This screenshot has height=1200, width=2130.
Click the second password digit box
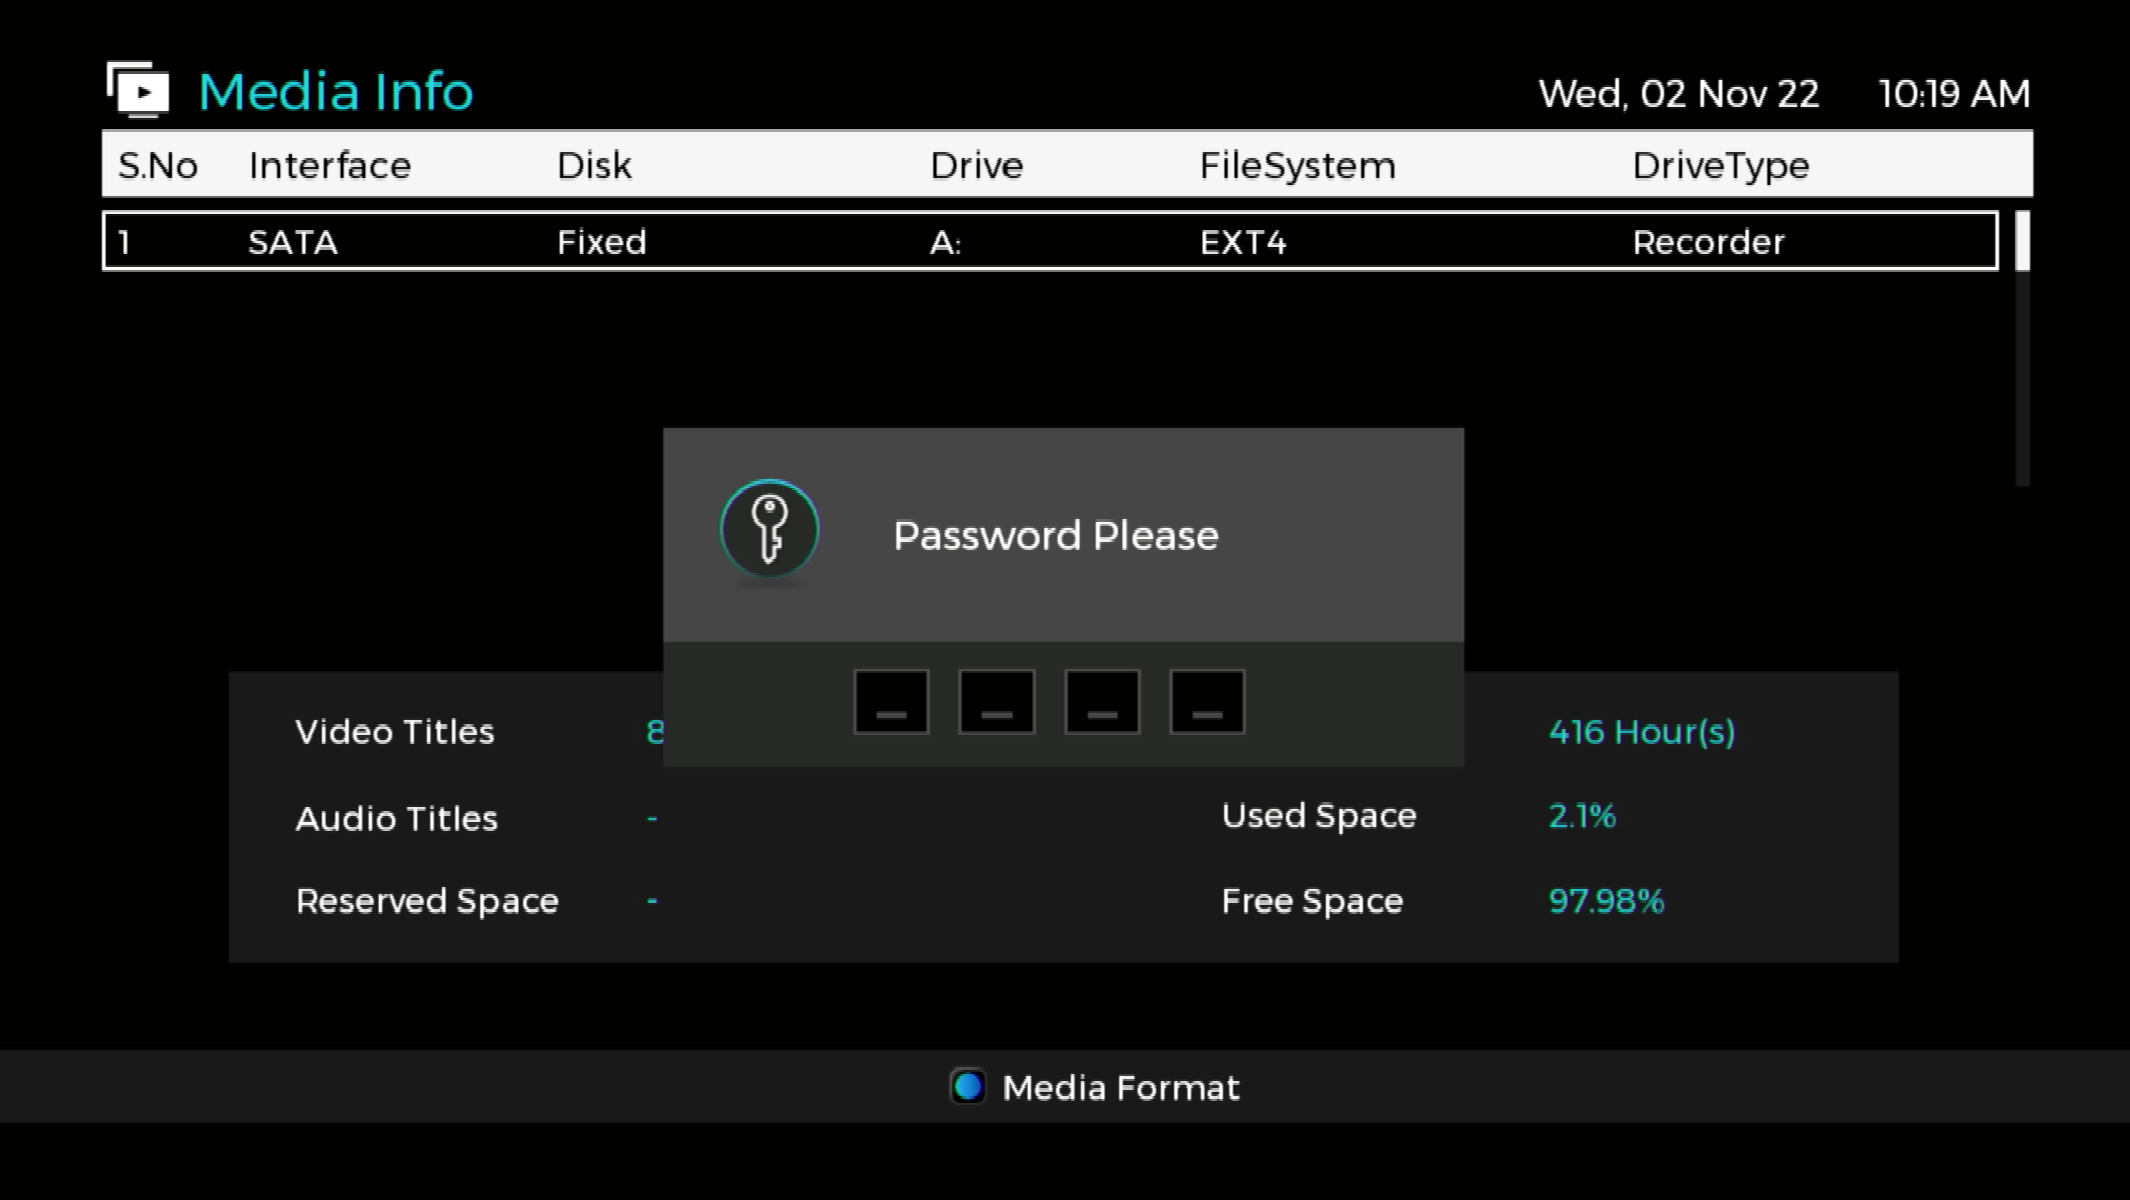pos(996,701)
